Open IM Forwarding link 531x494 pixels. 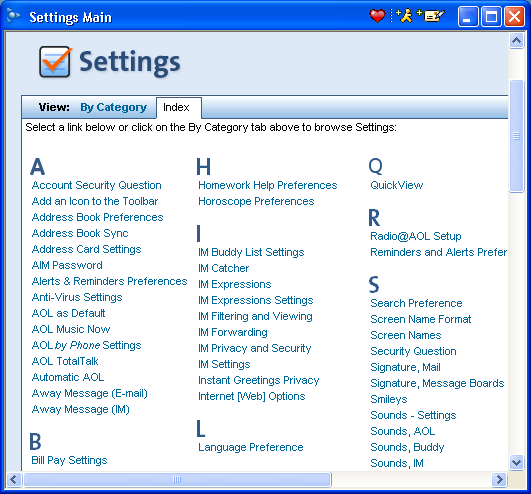pos(233,332)
